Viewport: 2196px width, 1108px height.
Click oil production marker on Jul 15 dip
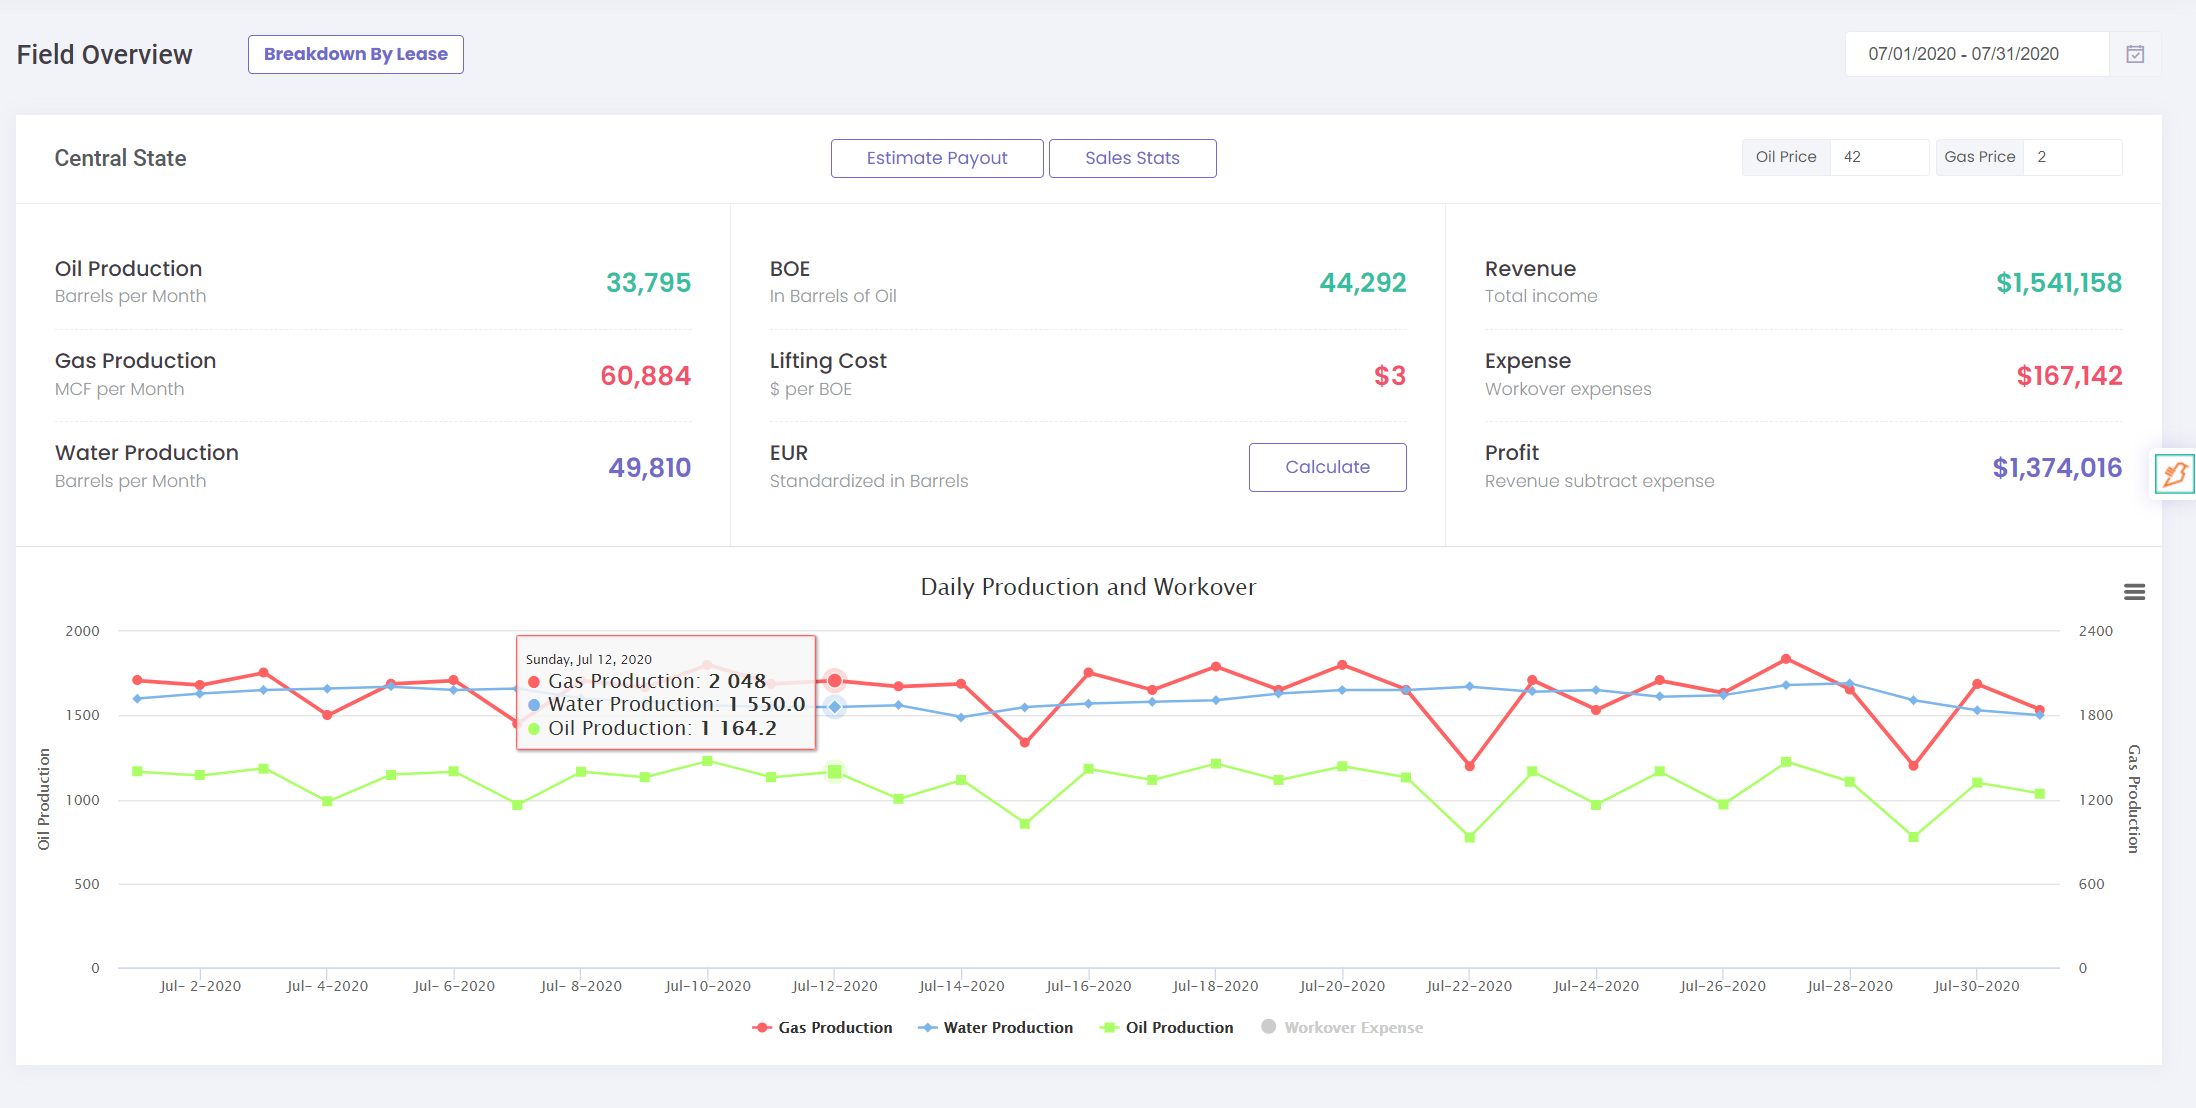[x=1024, y=824]
